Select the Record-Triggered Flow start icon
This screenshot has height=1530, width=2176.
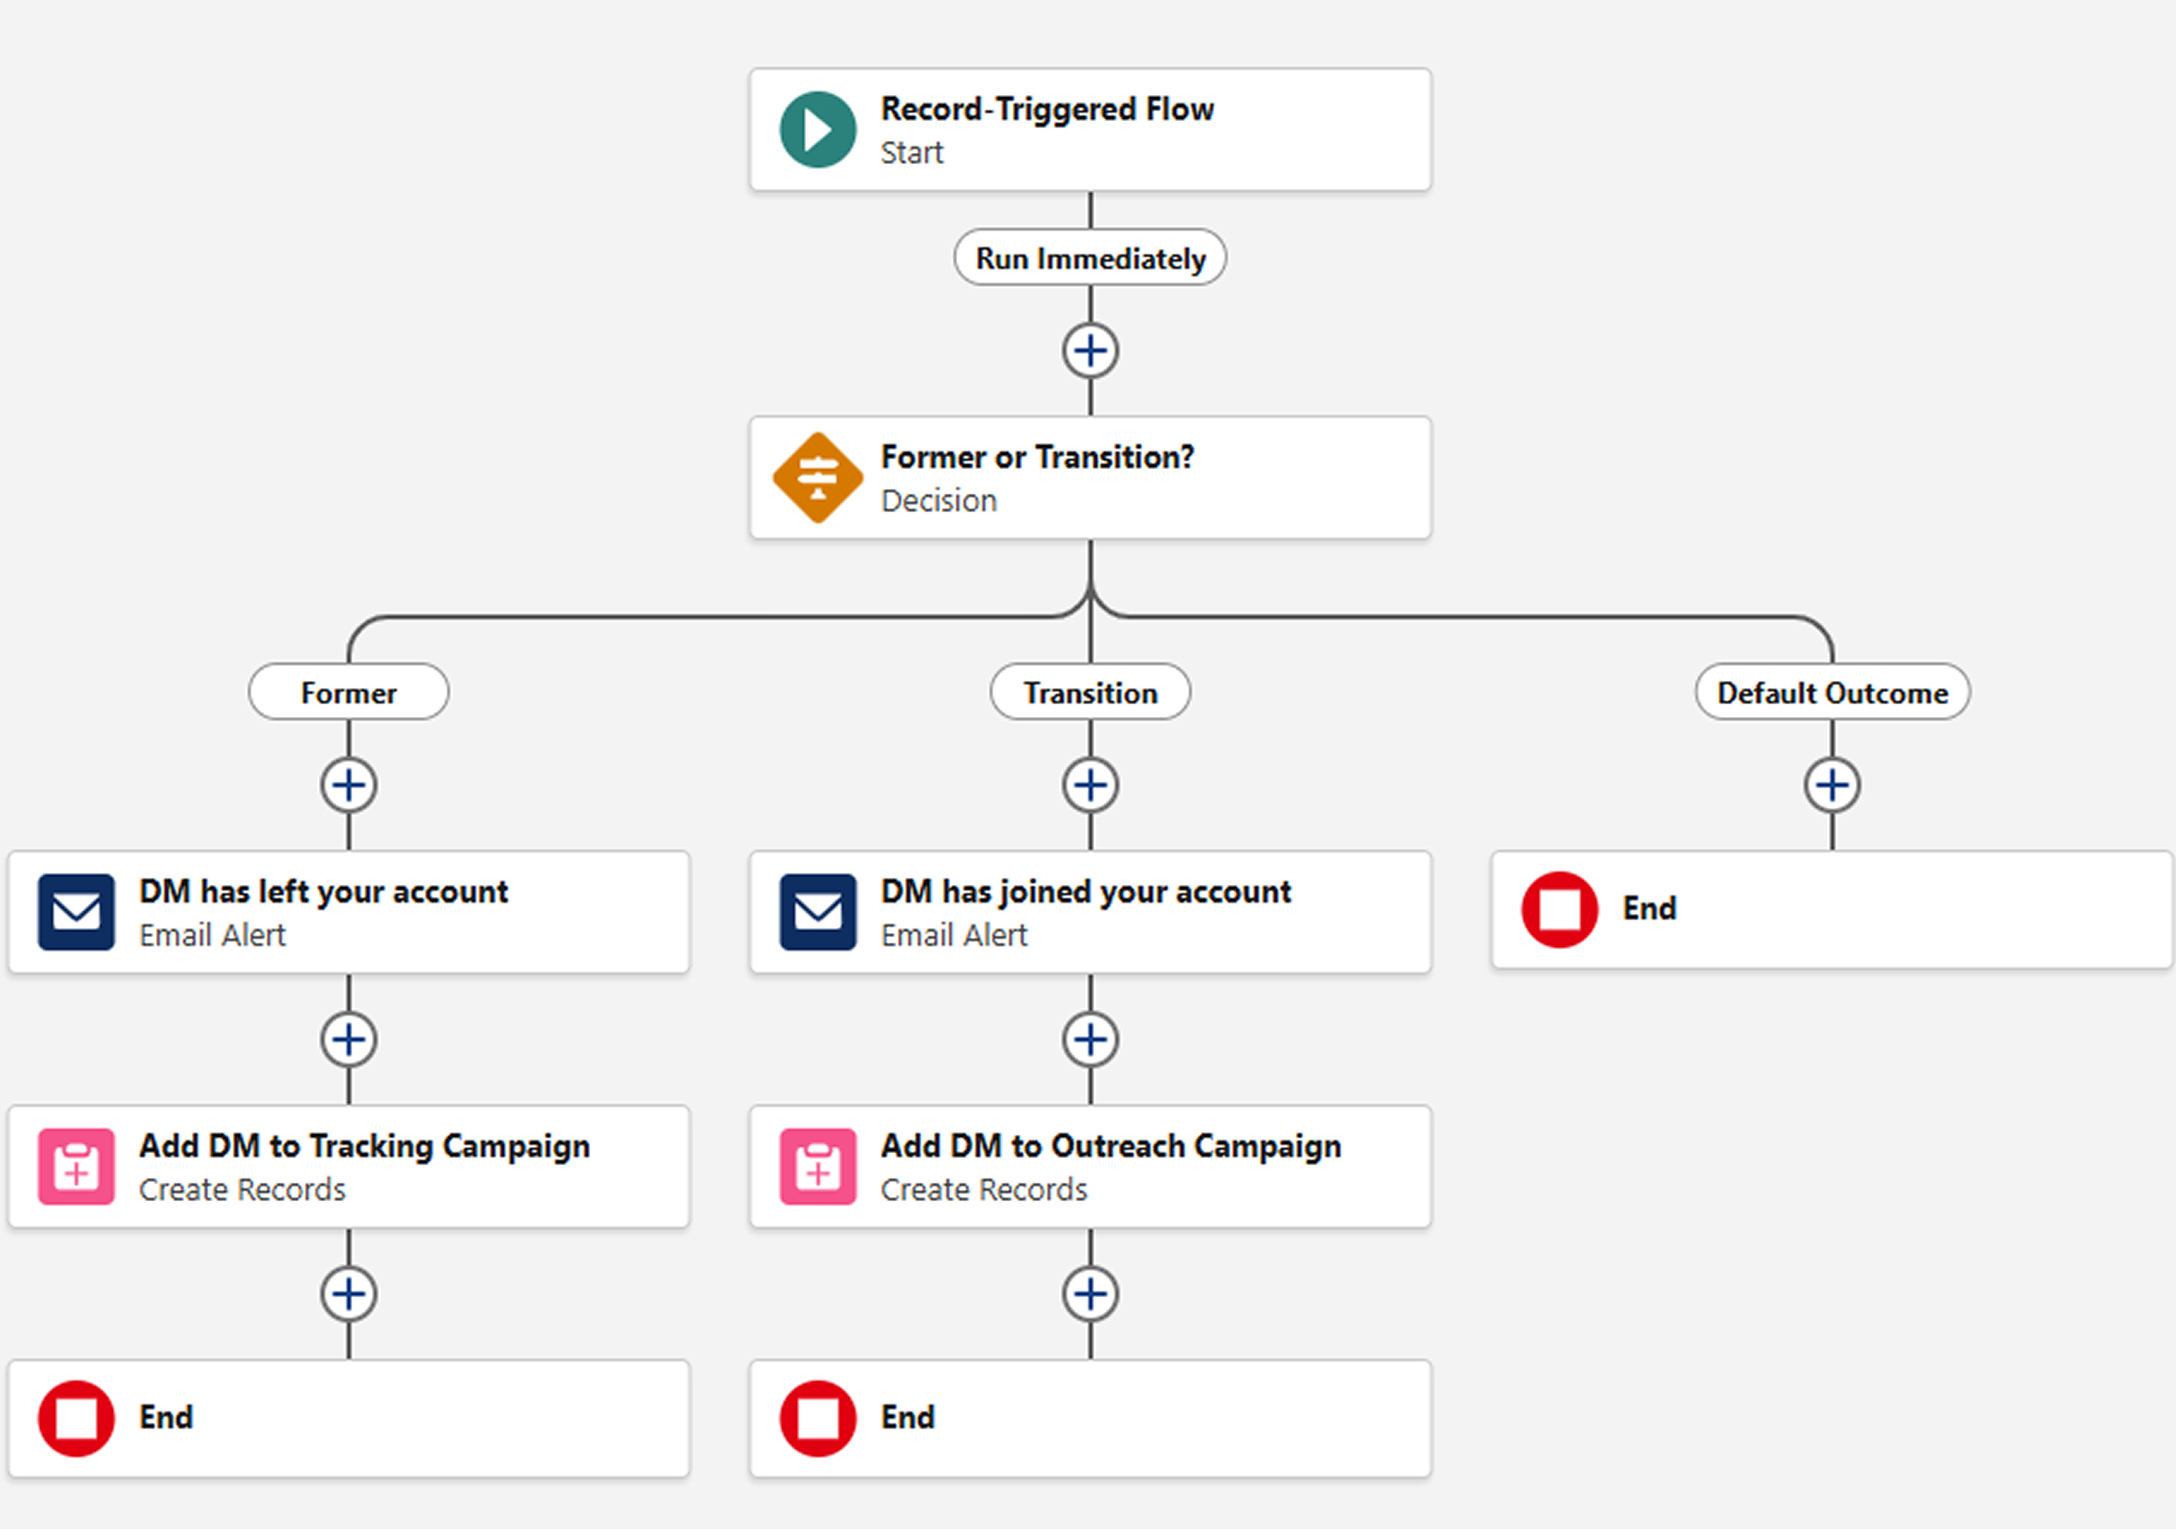816,129
